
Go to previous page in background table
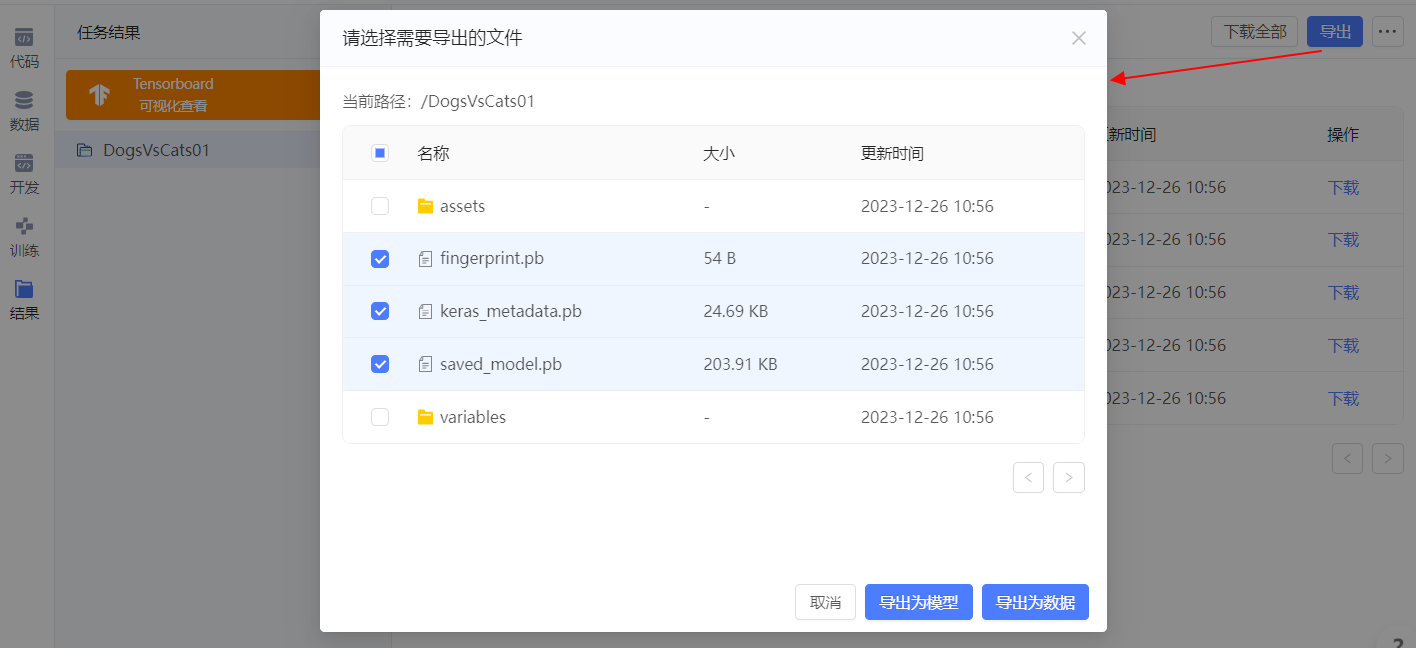[1348, 458]
